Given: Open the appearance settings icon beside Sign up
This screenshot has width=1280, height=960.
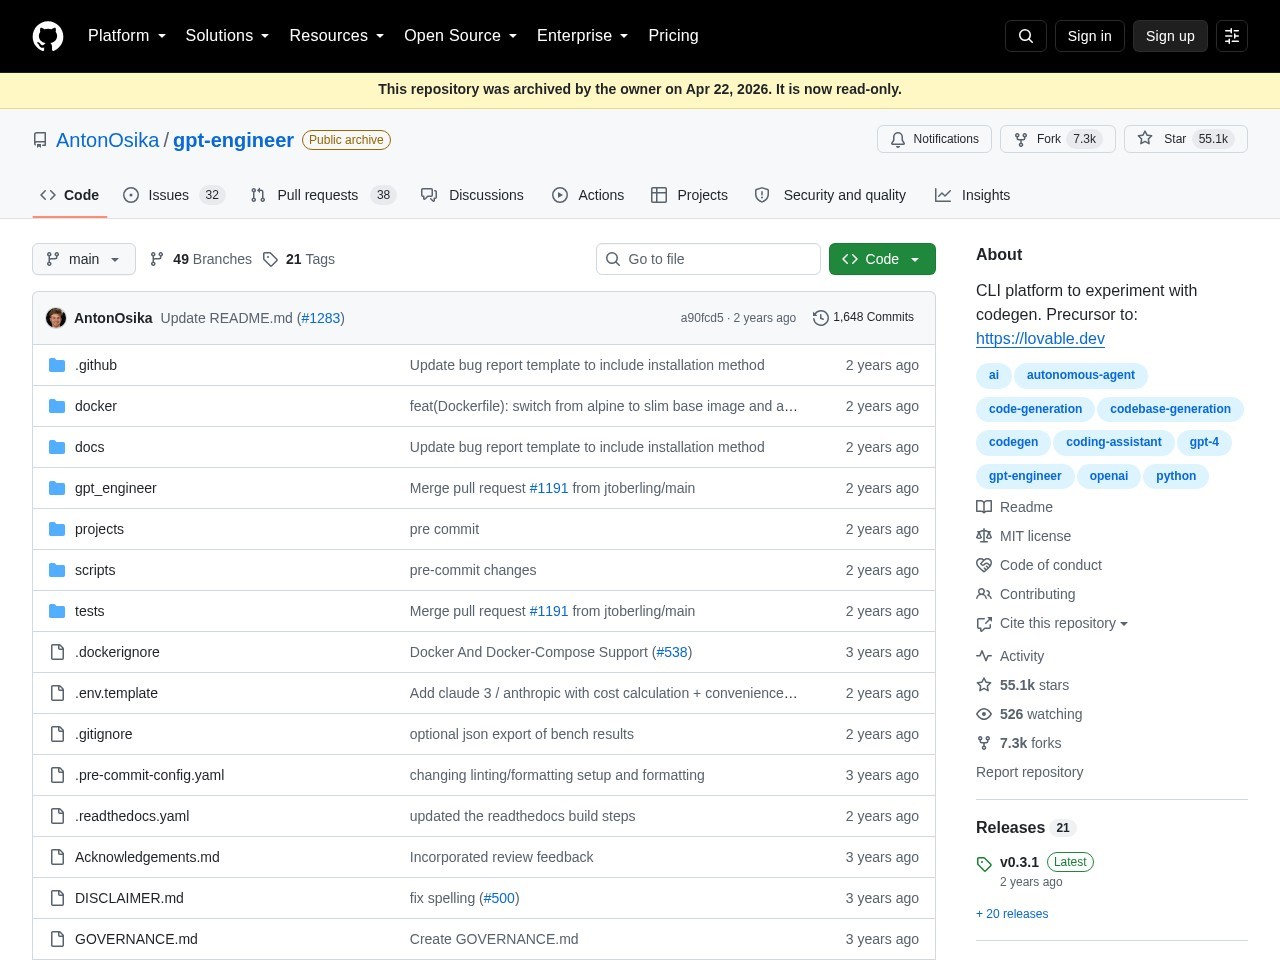Looking at the screenshot, I should click(x=1232, y=36).
